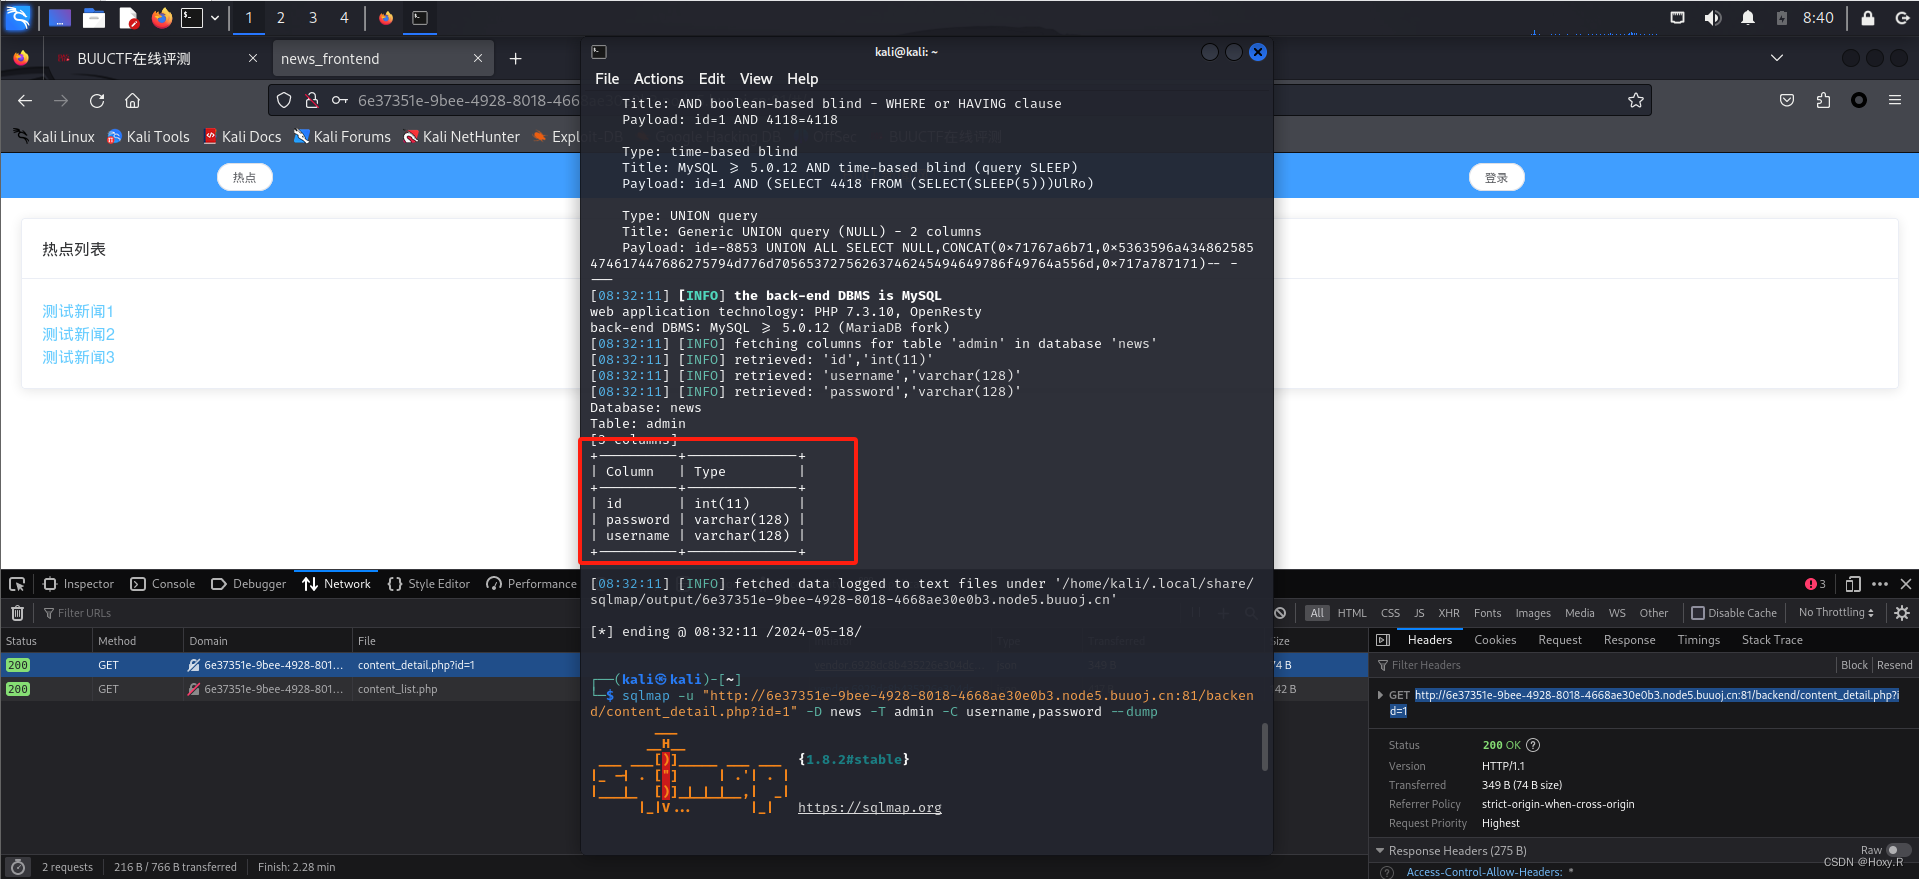
Task: Click the 登录 button on the page
Action: click(x=1496, y=177)
